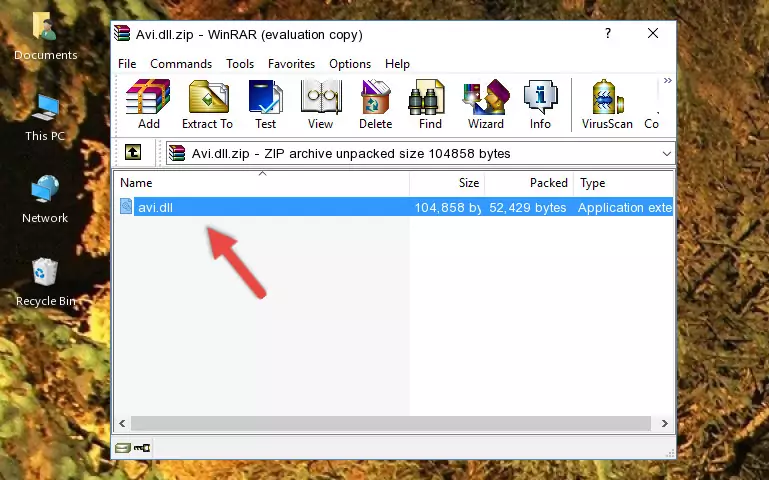Select This PC desktop icon

pos(45,118)
